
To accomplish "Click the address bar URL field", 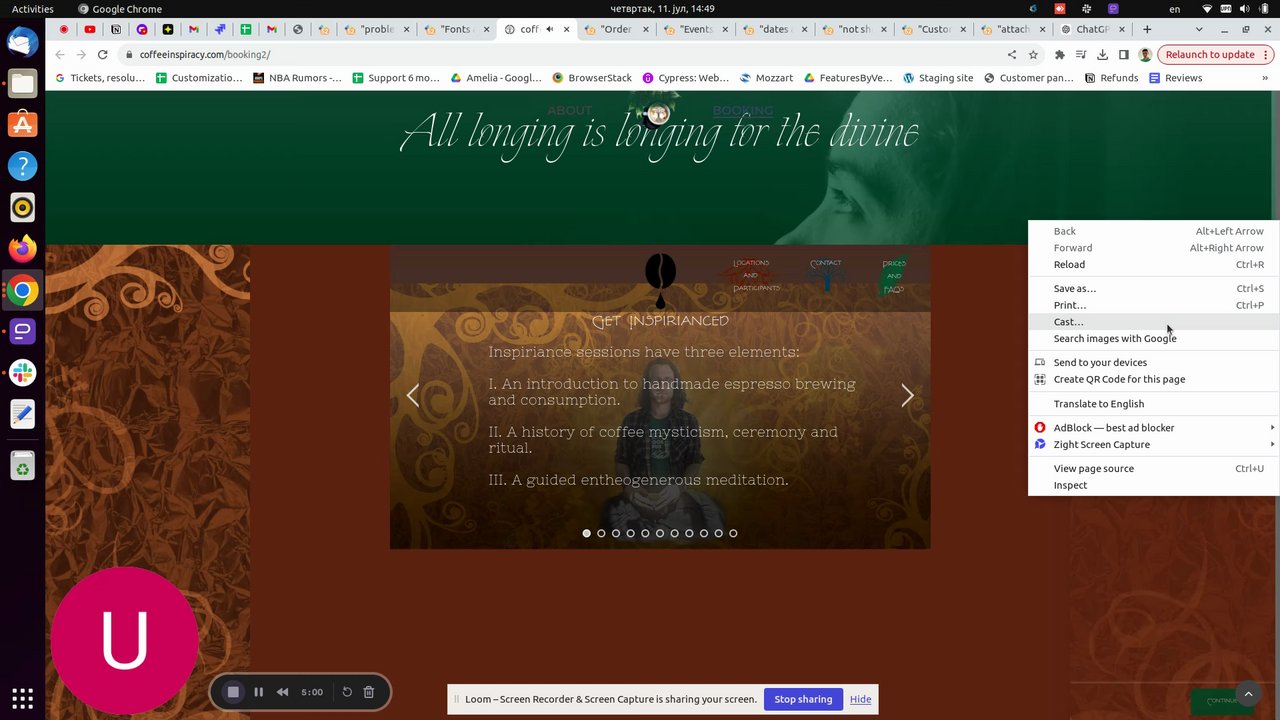I will (x=560, y=55).
